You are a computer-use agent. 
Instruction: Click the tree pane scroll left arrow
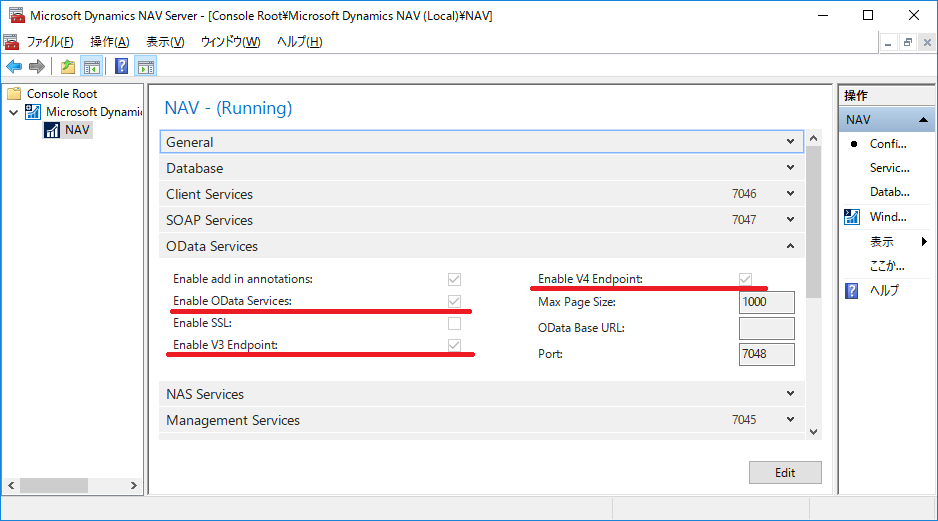[11, 486]
